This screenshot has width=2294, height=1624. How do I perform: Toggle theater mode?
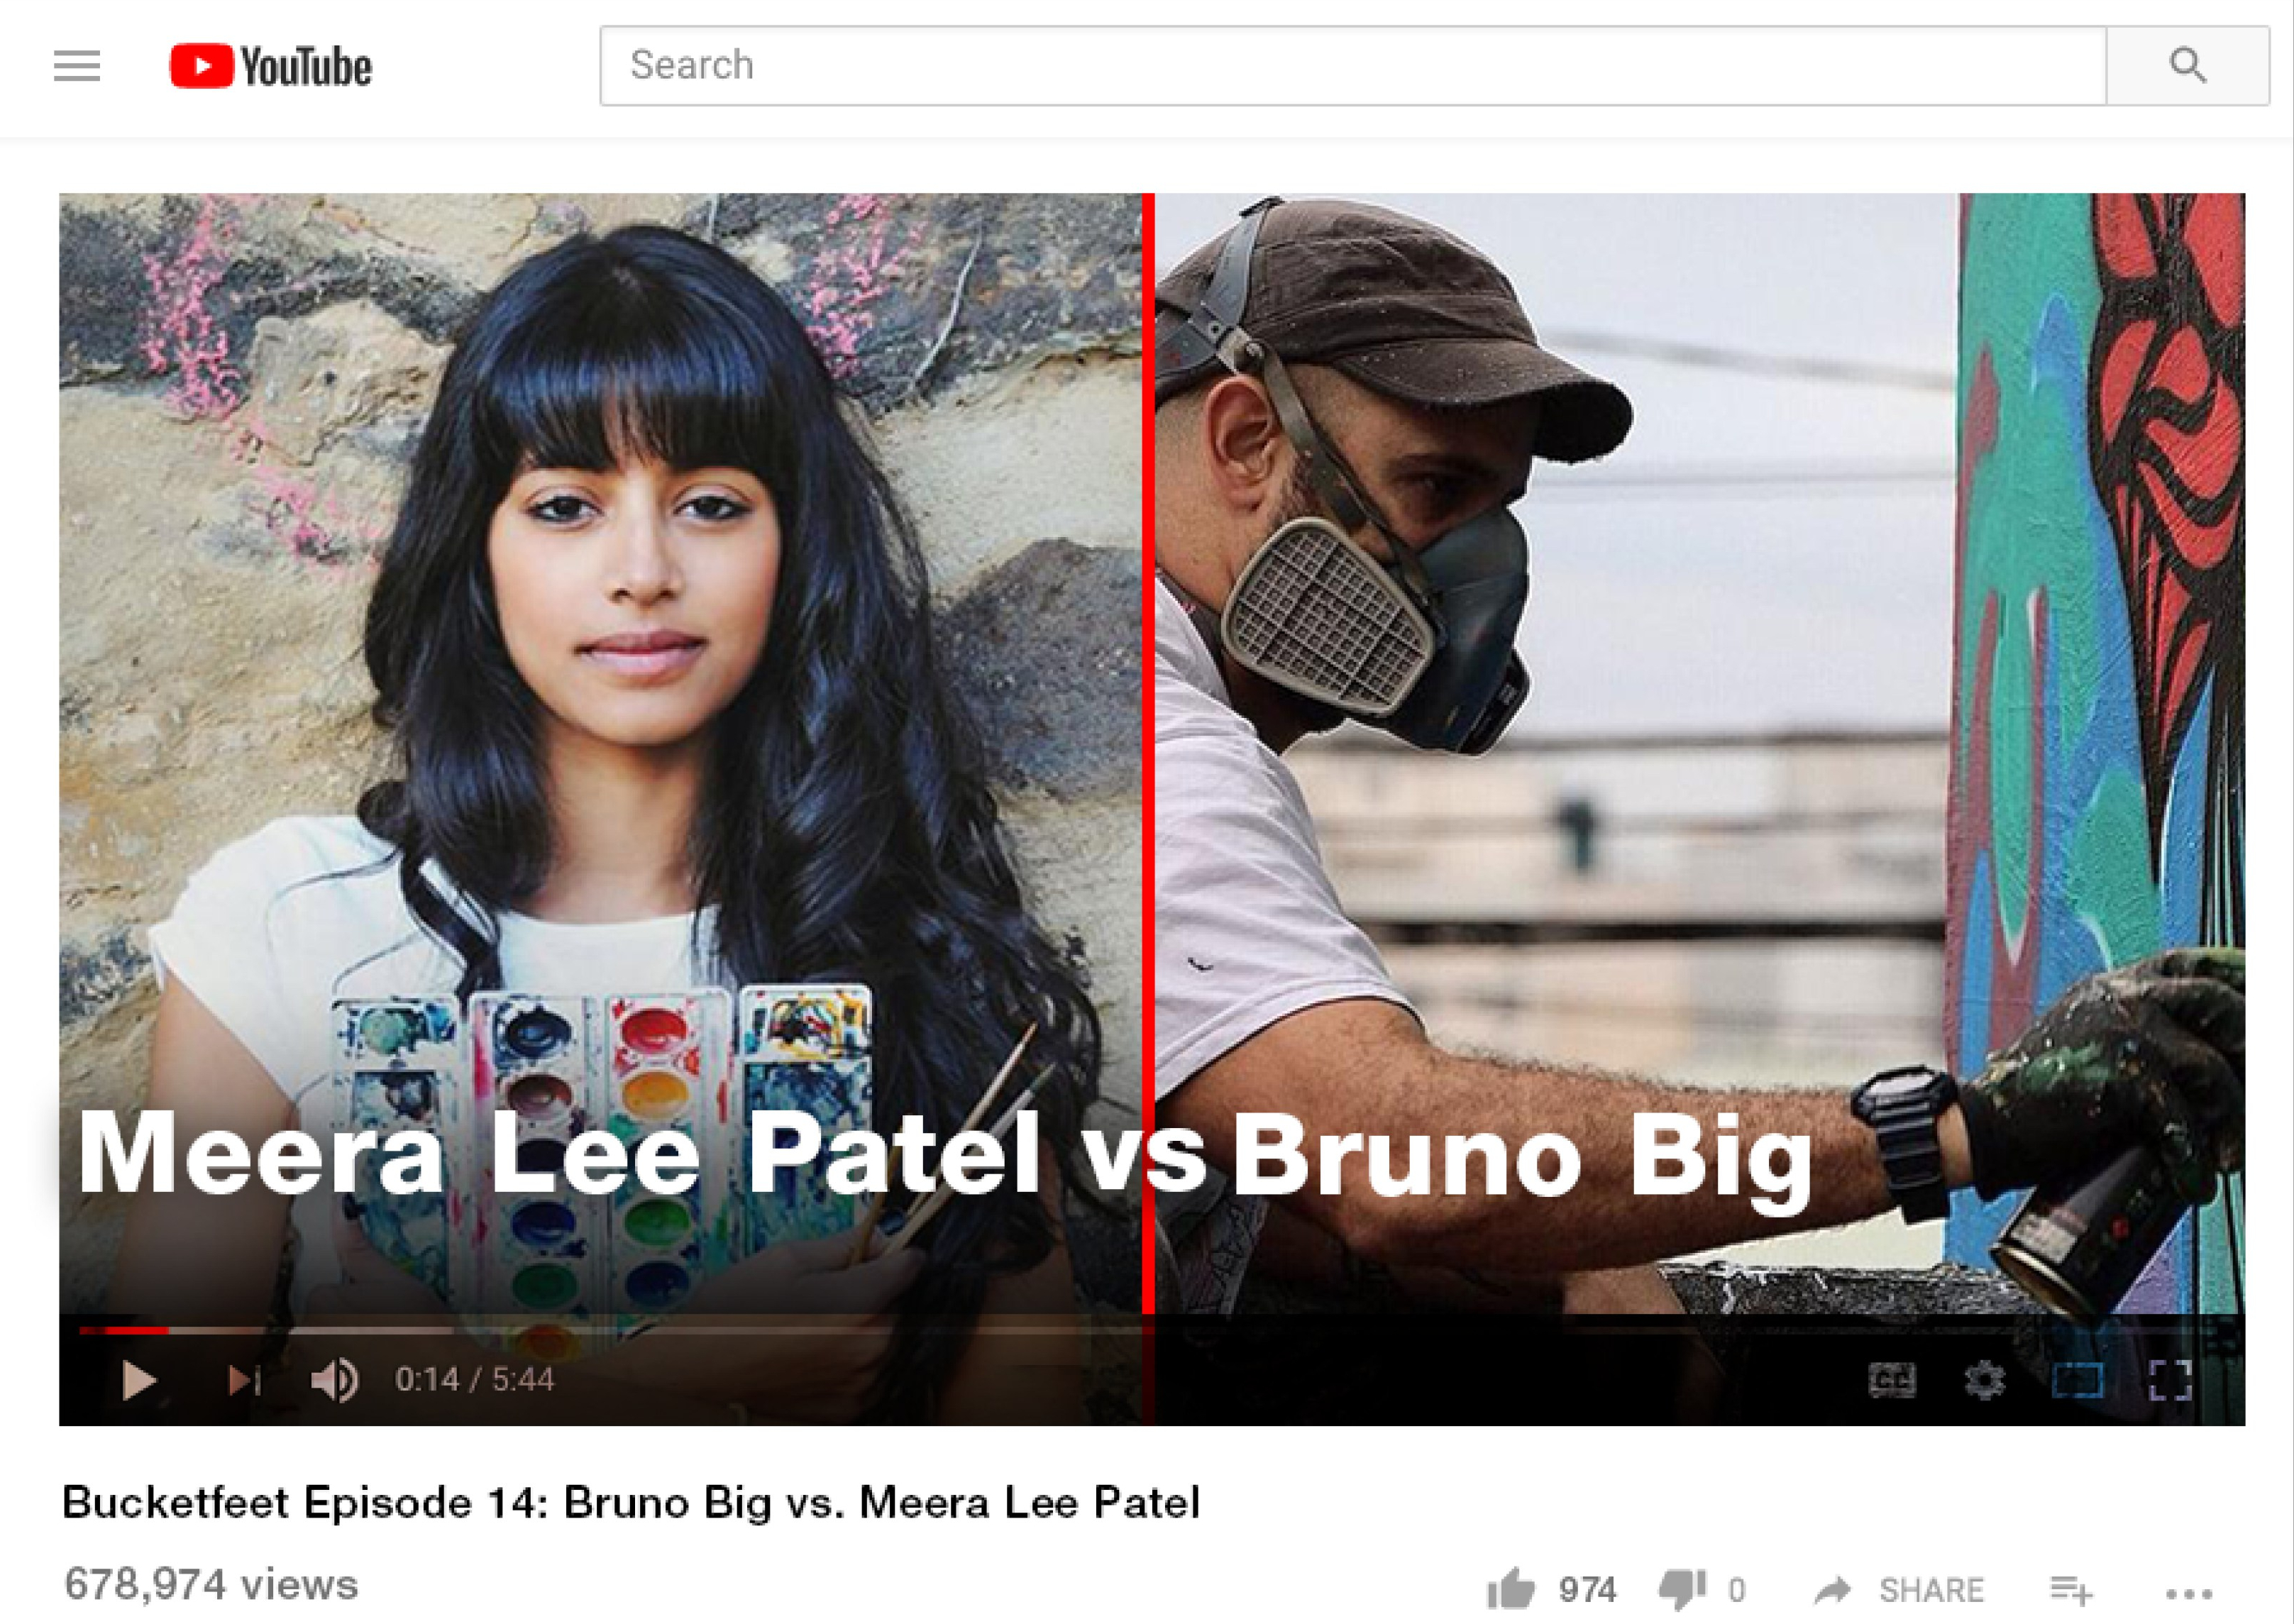[x=2077, y=1381]
